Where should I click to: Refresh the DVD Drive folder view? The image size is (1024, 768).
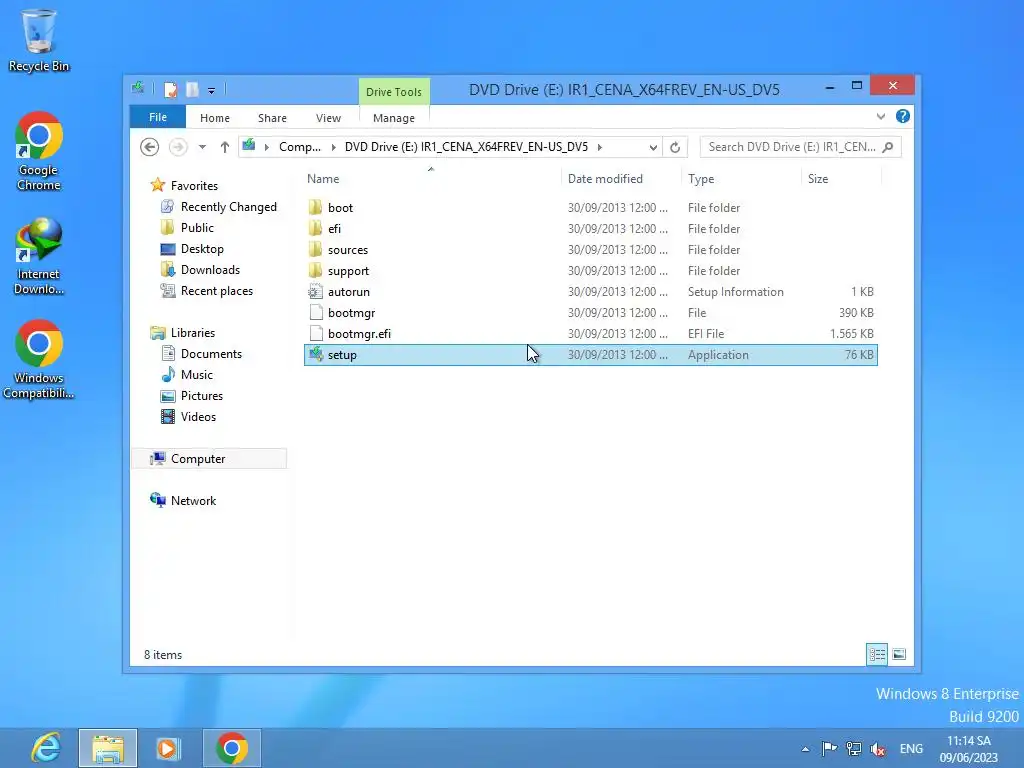point(675,147)
